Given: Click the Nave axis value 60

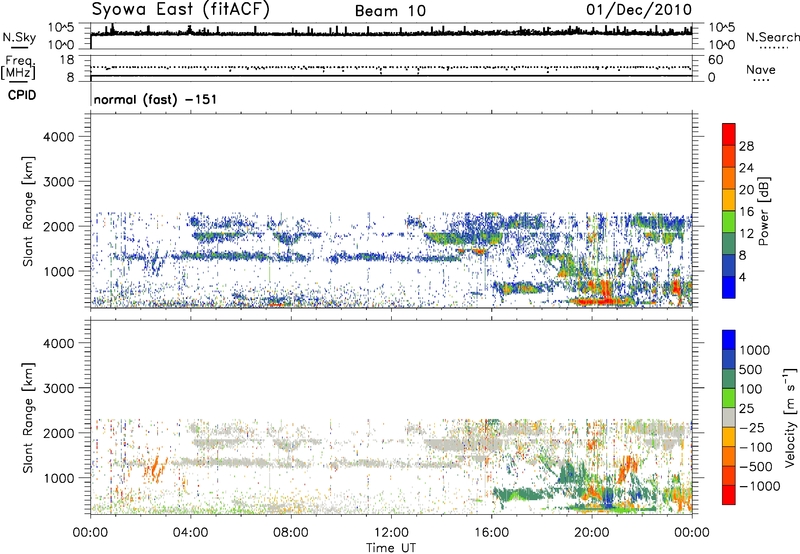Looking at the screenshot, I should click(715, 60).
